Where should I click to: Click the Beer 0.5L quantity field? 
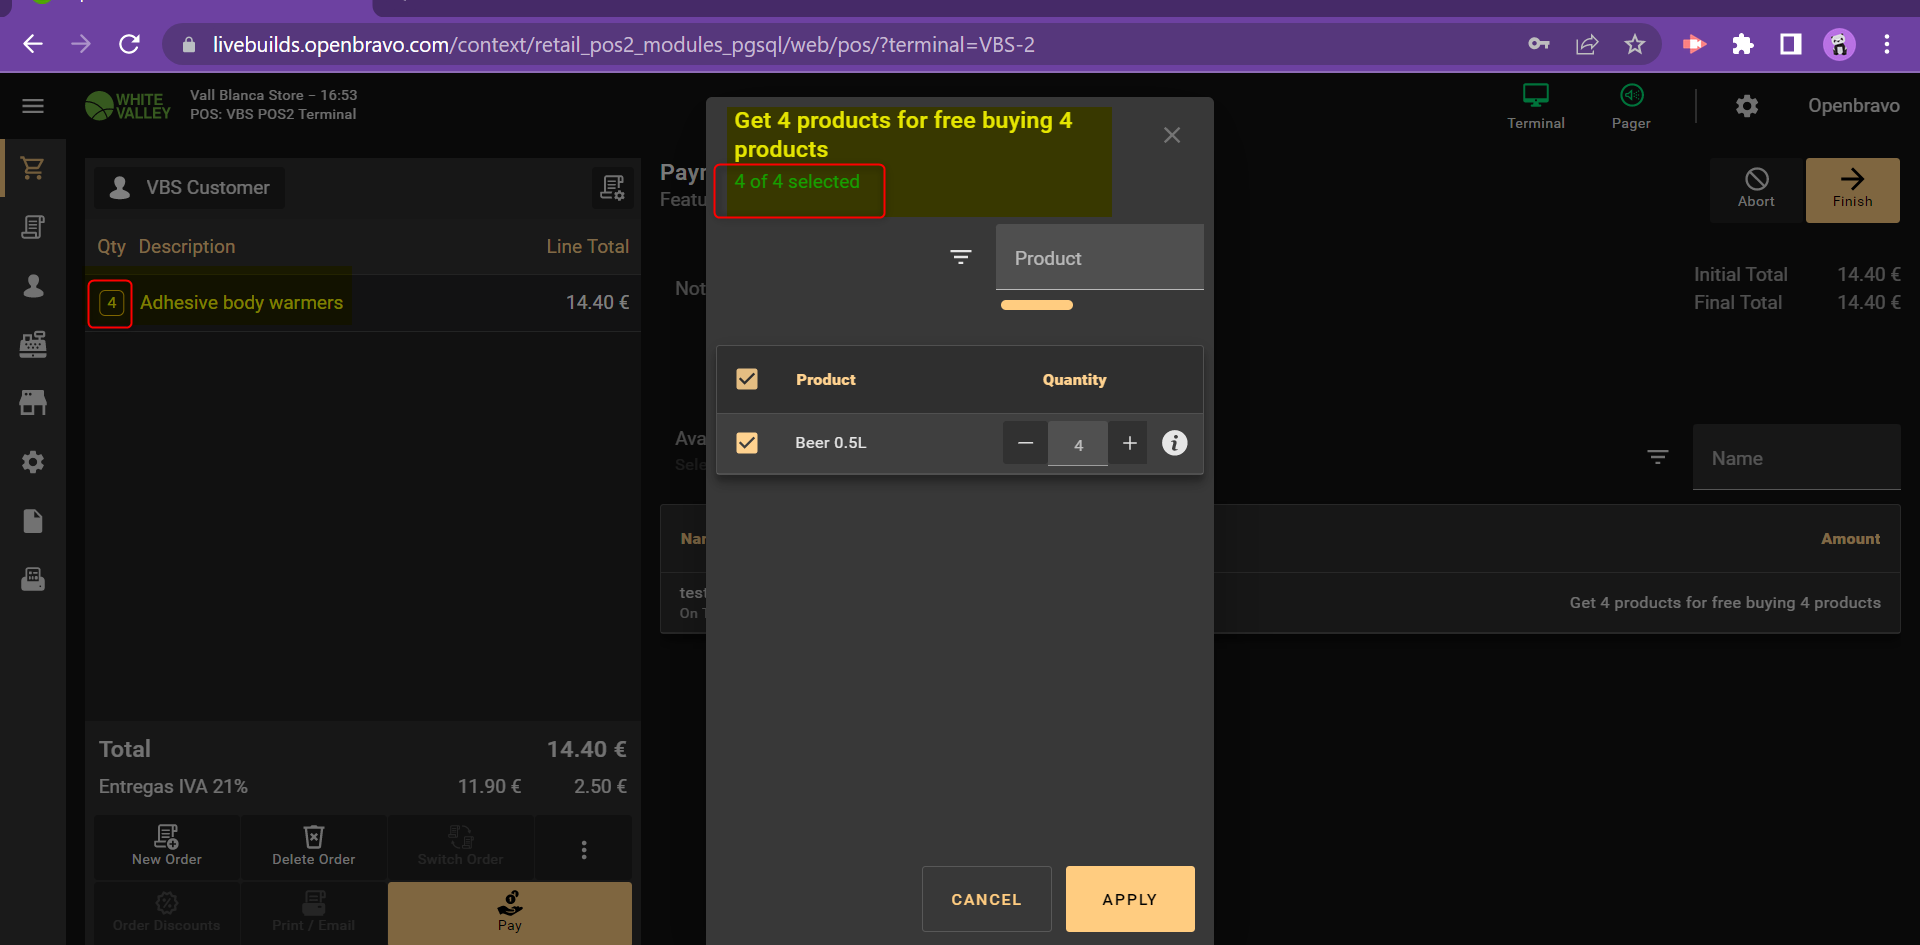(1078, 444)
